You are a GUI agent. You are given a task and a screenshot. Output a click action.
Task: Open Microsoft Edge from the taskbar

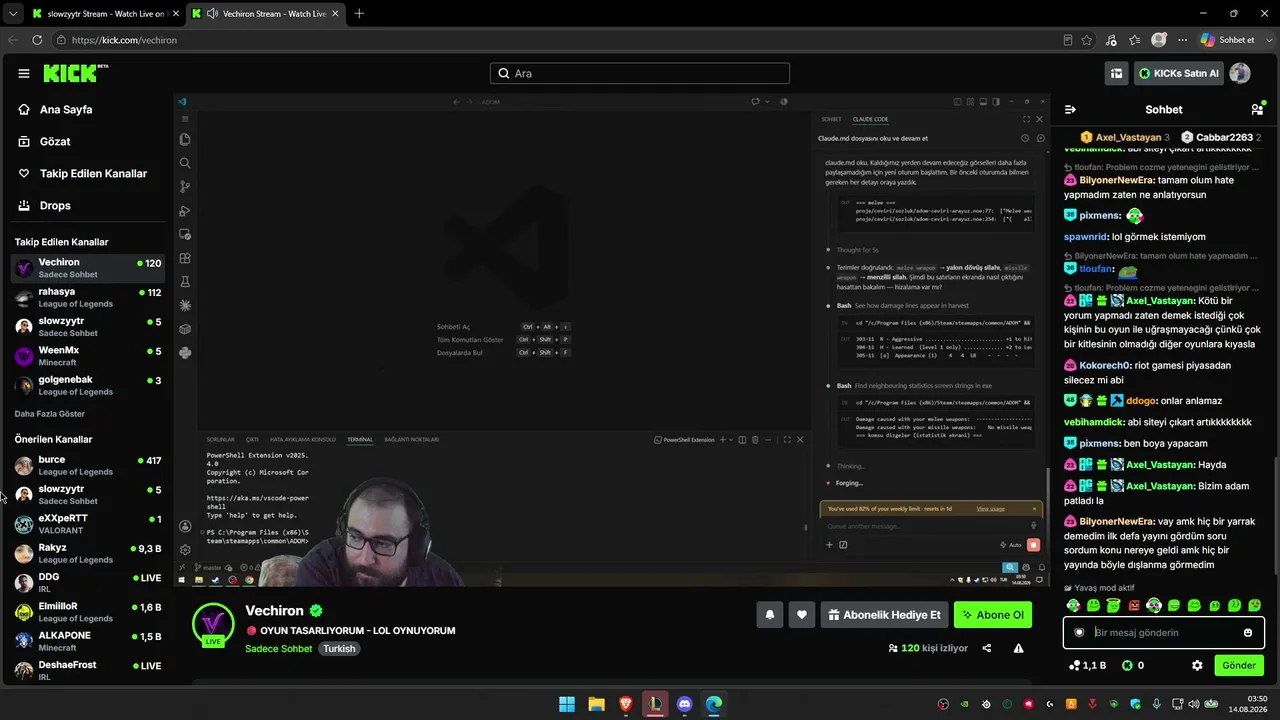coord(714,704)
